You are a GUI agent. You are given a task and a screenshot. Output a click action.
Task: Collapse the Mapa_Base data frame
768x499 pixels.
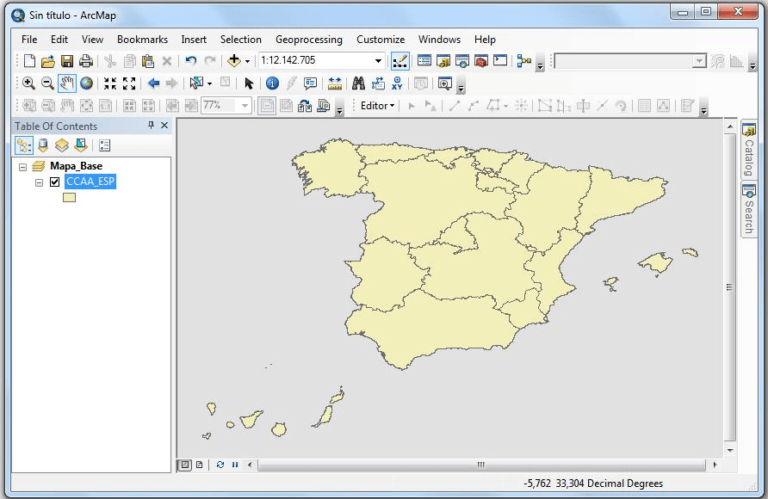pos(23,167)
